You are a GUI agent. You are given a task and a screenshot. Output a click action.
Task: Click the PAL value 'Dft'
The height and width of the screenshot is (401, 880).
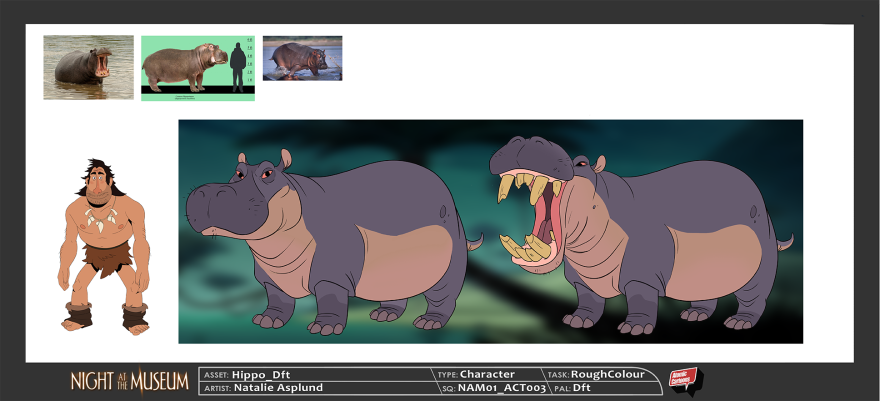(x=581, y=388)
